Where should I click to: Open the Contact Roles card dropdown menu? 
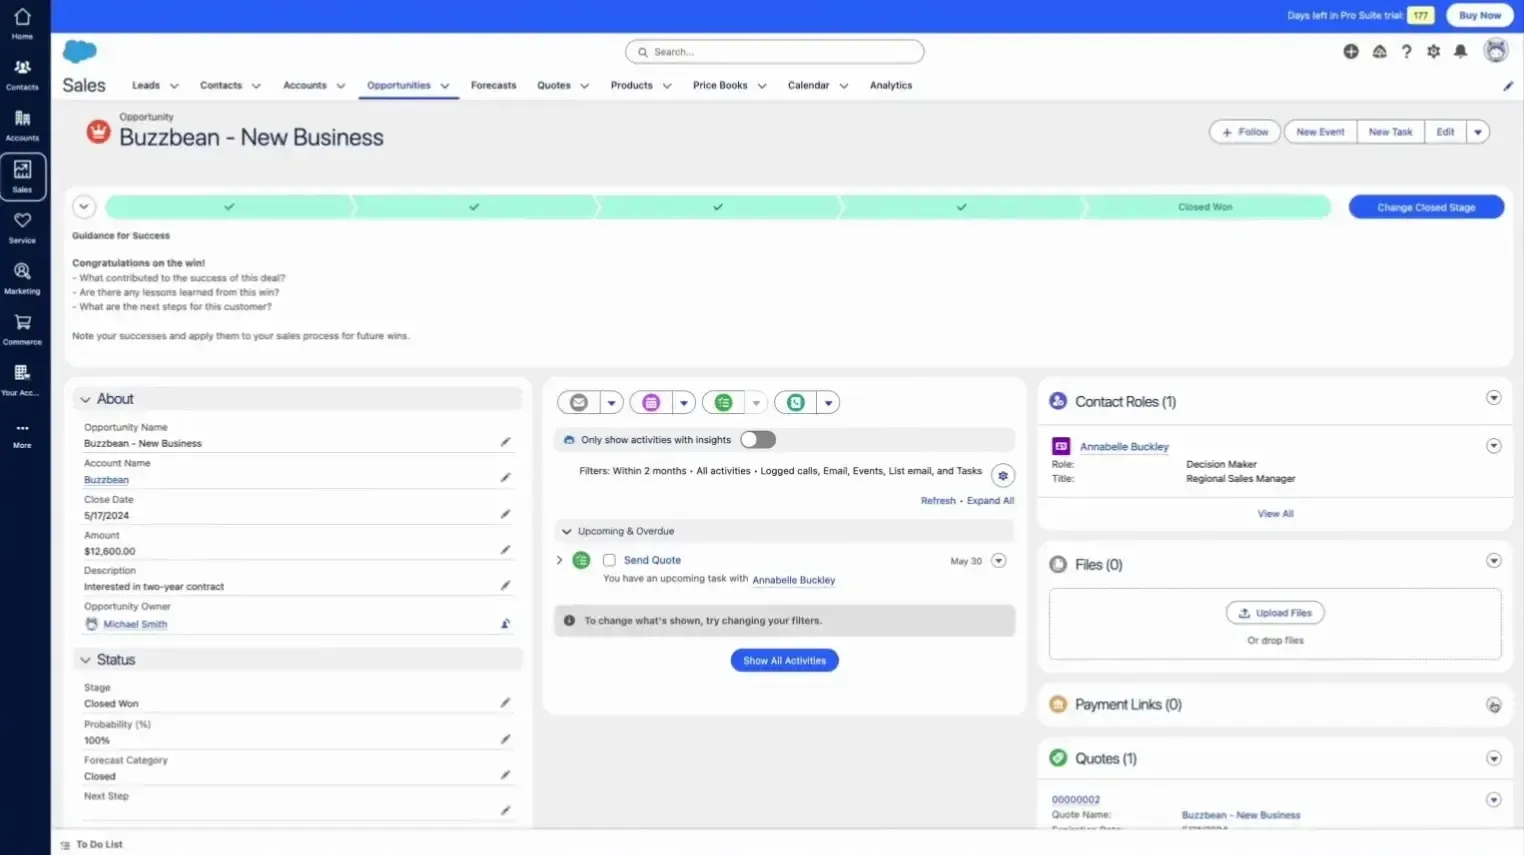point(1493,398)
